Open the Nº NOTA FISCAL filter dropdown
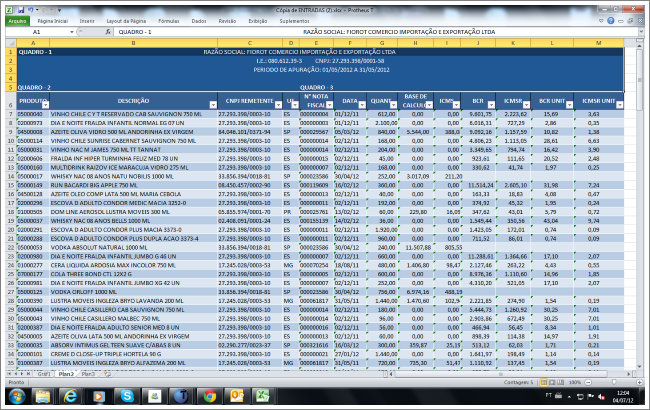This screenshot has width=650, height=410. pyautogui.click(x=330, y=105)
